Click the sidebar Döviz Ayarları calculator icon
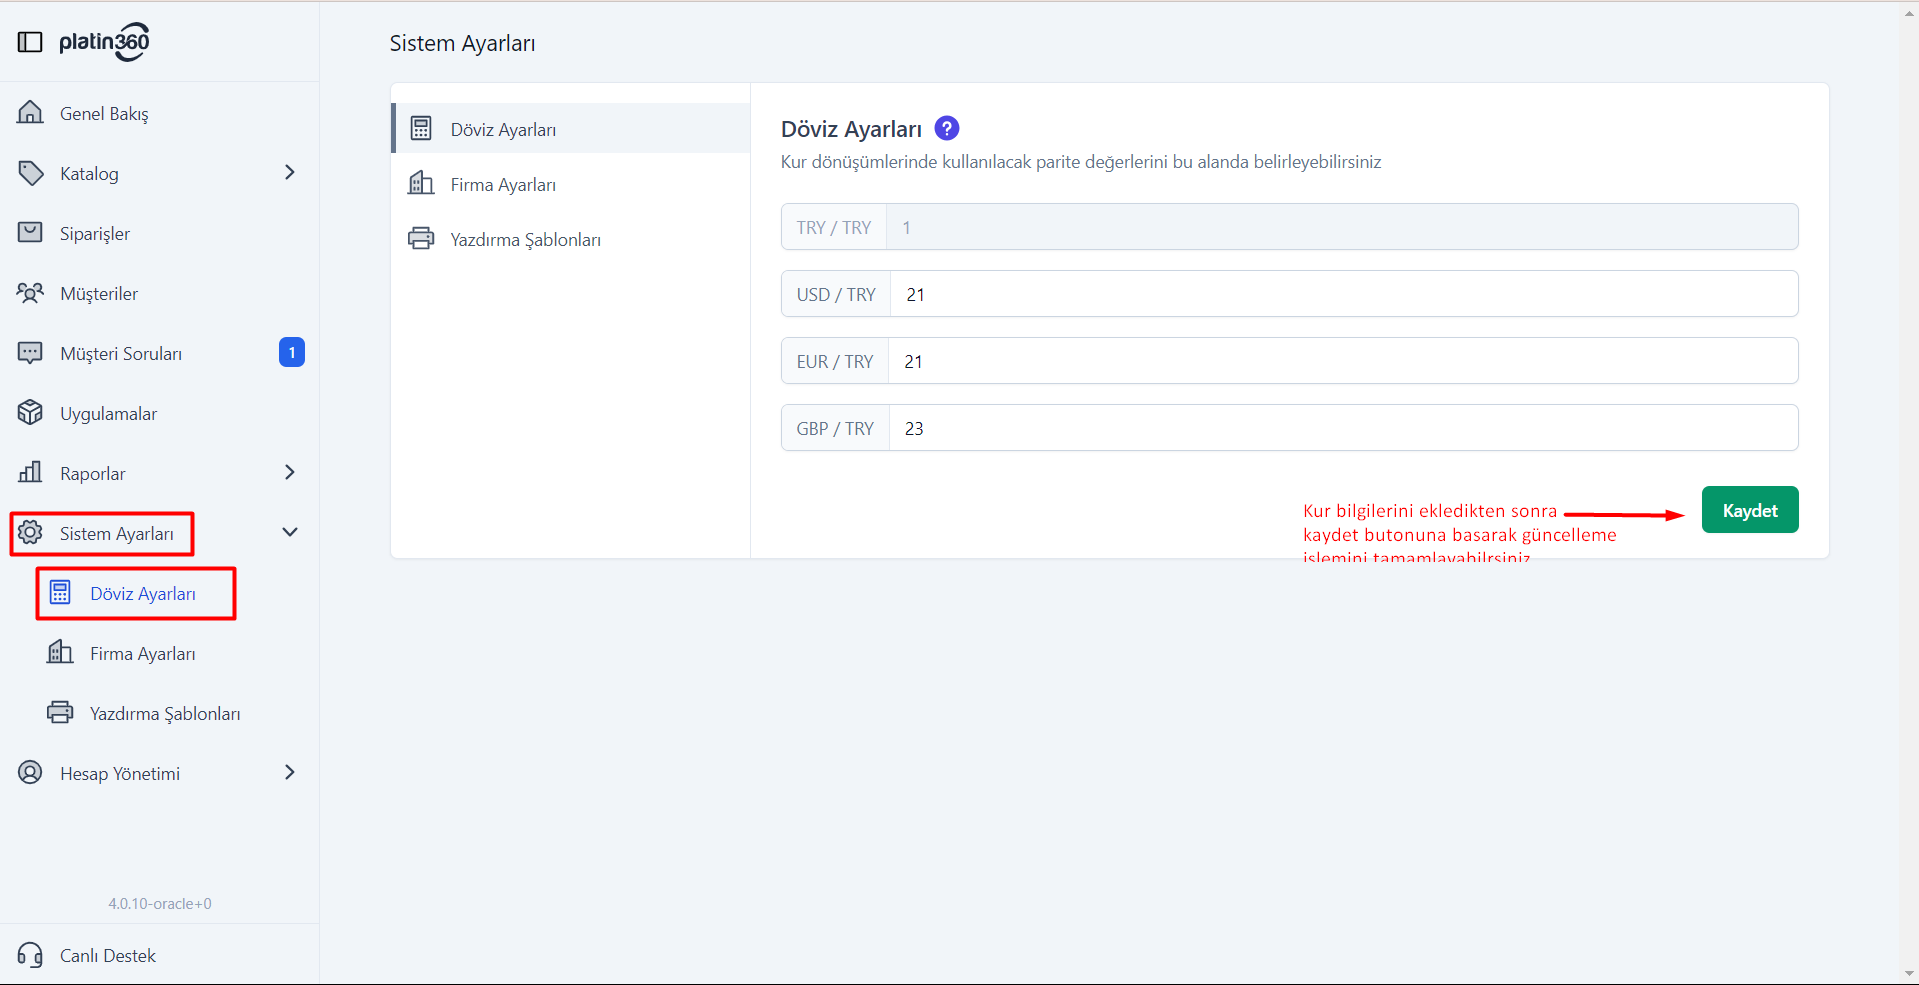 (x=60, y=593)
